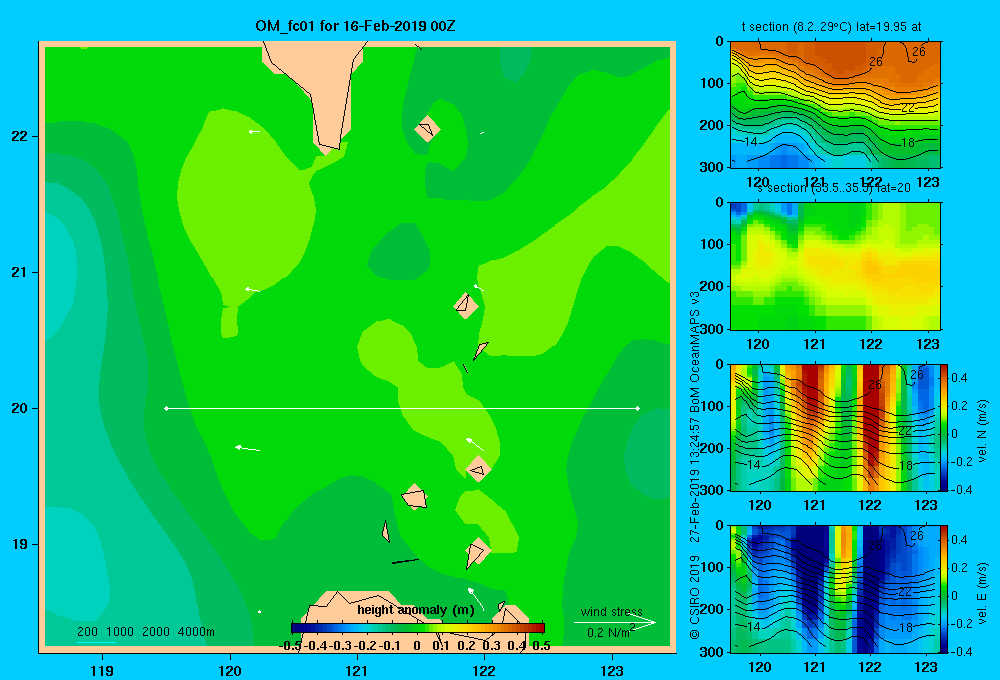Click the '-0.5' tick on height anomaly bar
Screen dimensions: 1000x680
[290, 646]
